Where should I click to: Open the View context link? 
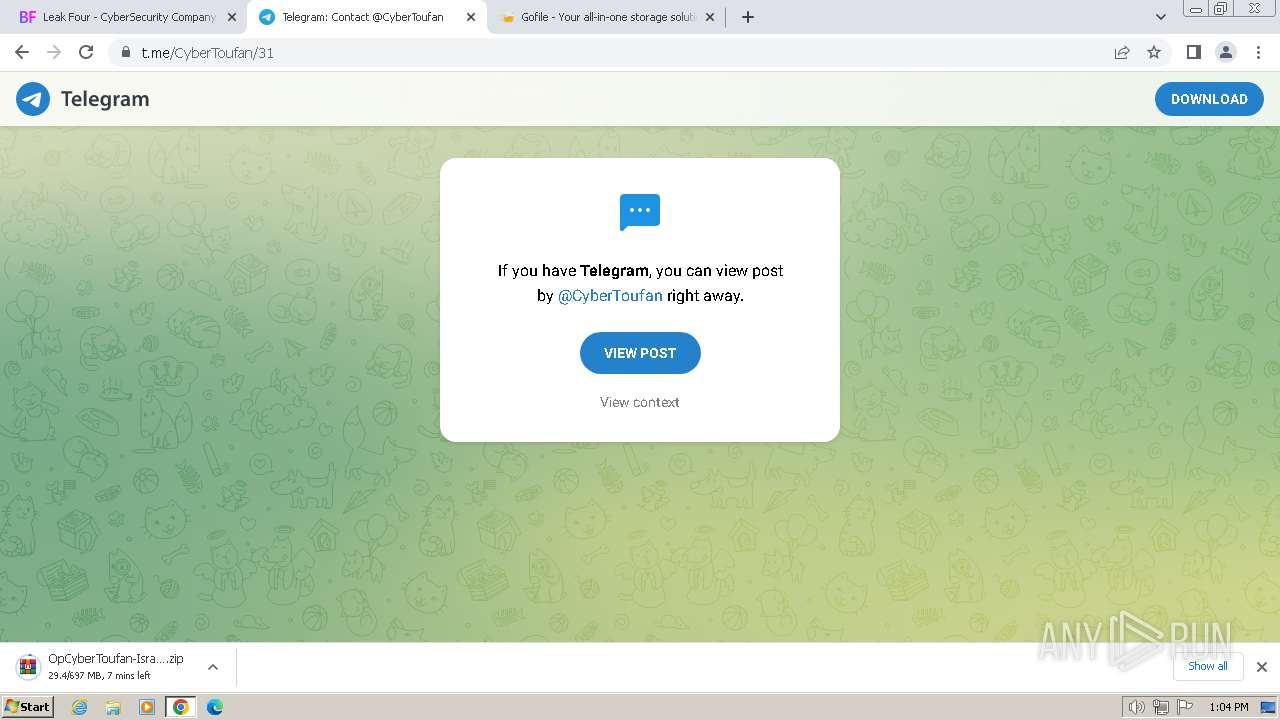(x=640, y=402)
